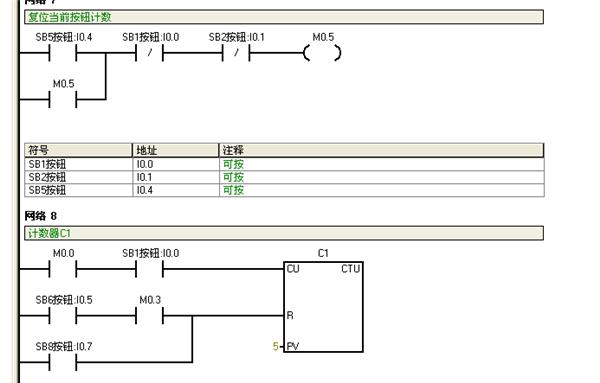600x383 pixels.
Task: Click the 符号 column header
Action: point(78,150)
